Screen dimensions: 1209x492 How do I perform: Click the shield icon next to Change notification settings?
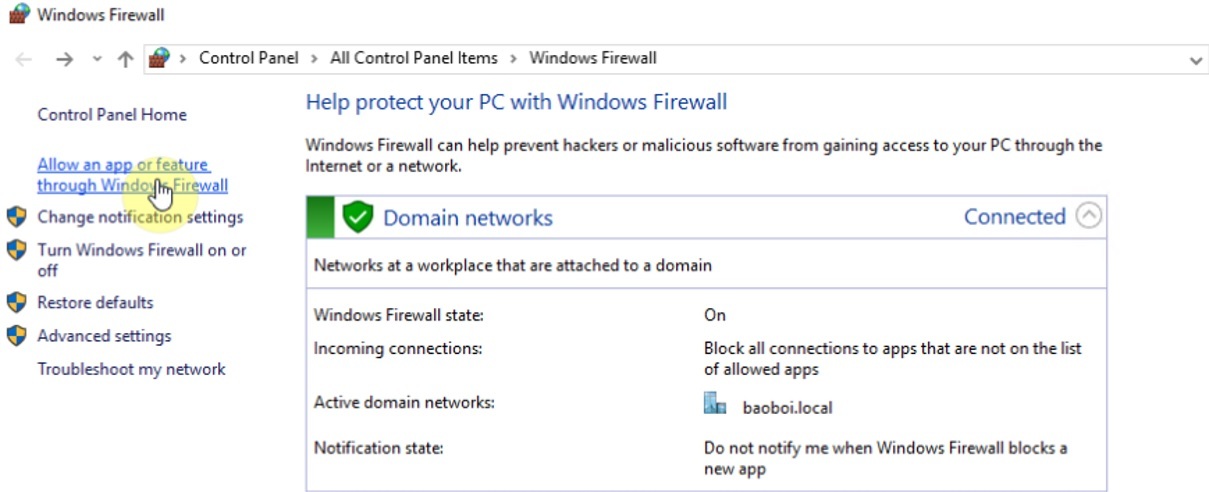[16, 217]
